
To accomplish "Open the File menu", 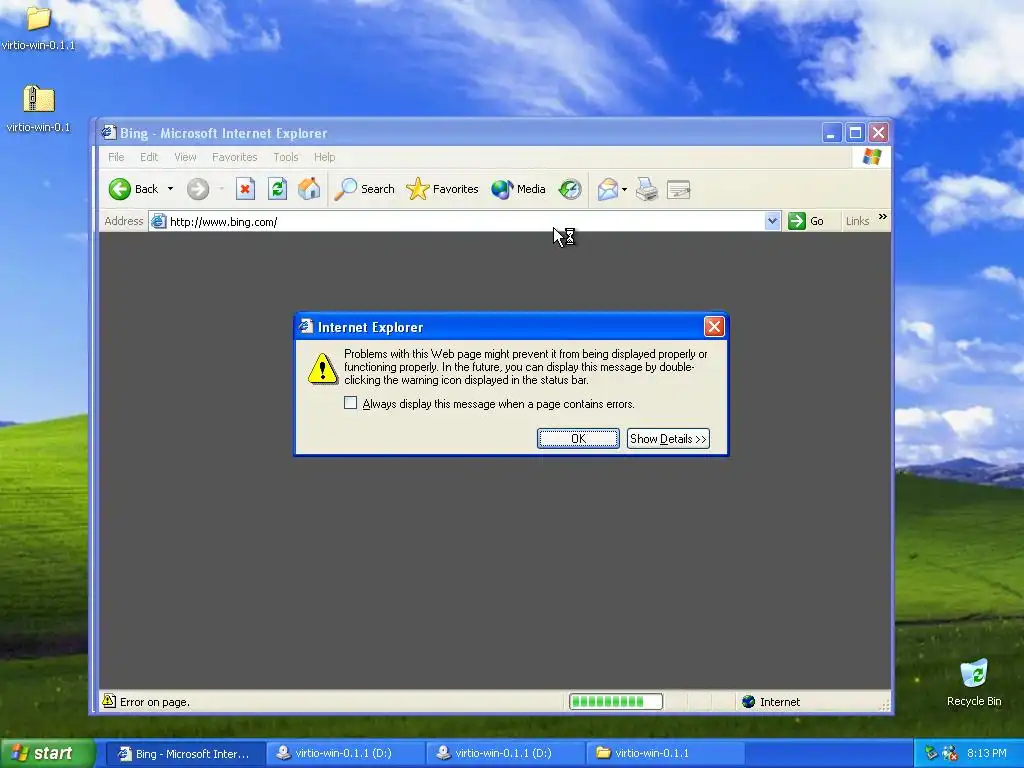I will [x=116, y=157].
